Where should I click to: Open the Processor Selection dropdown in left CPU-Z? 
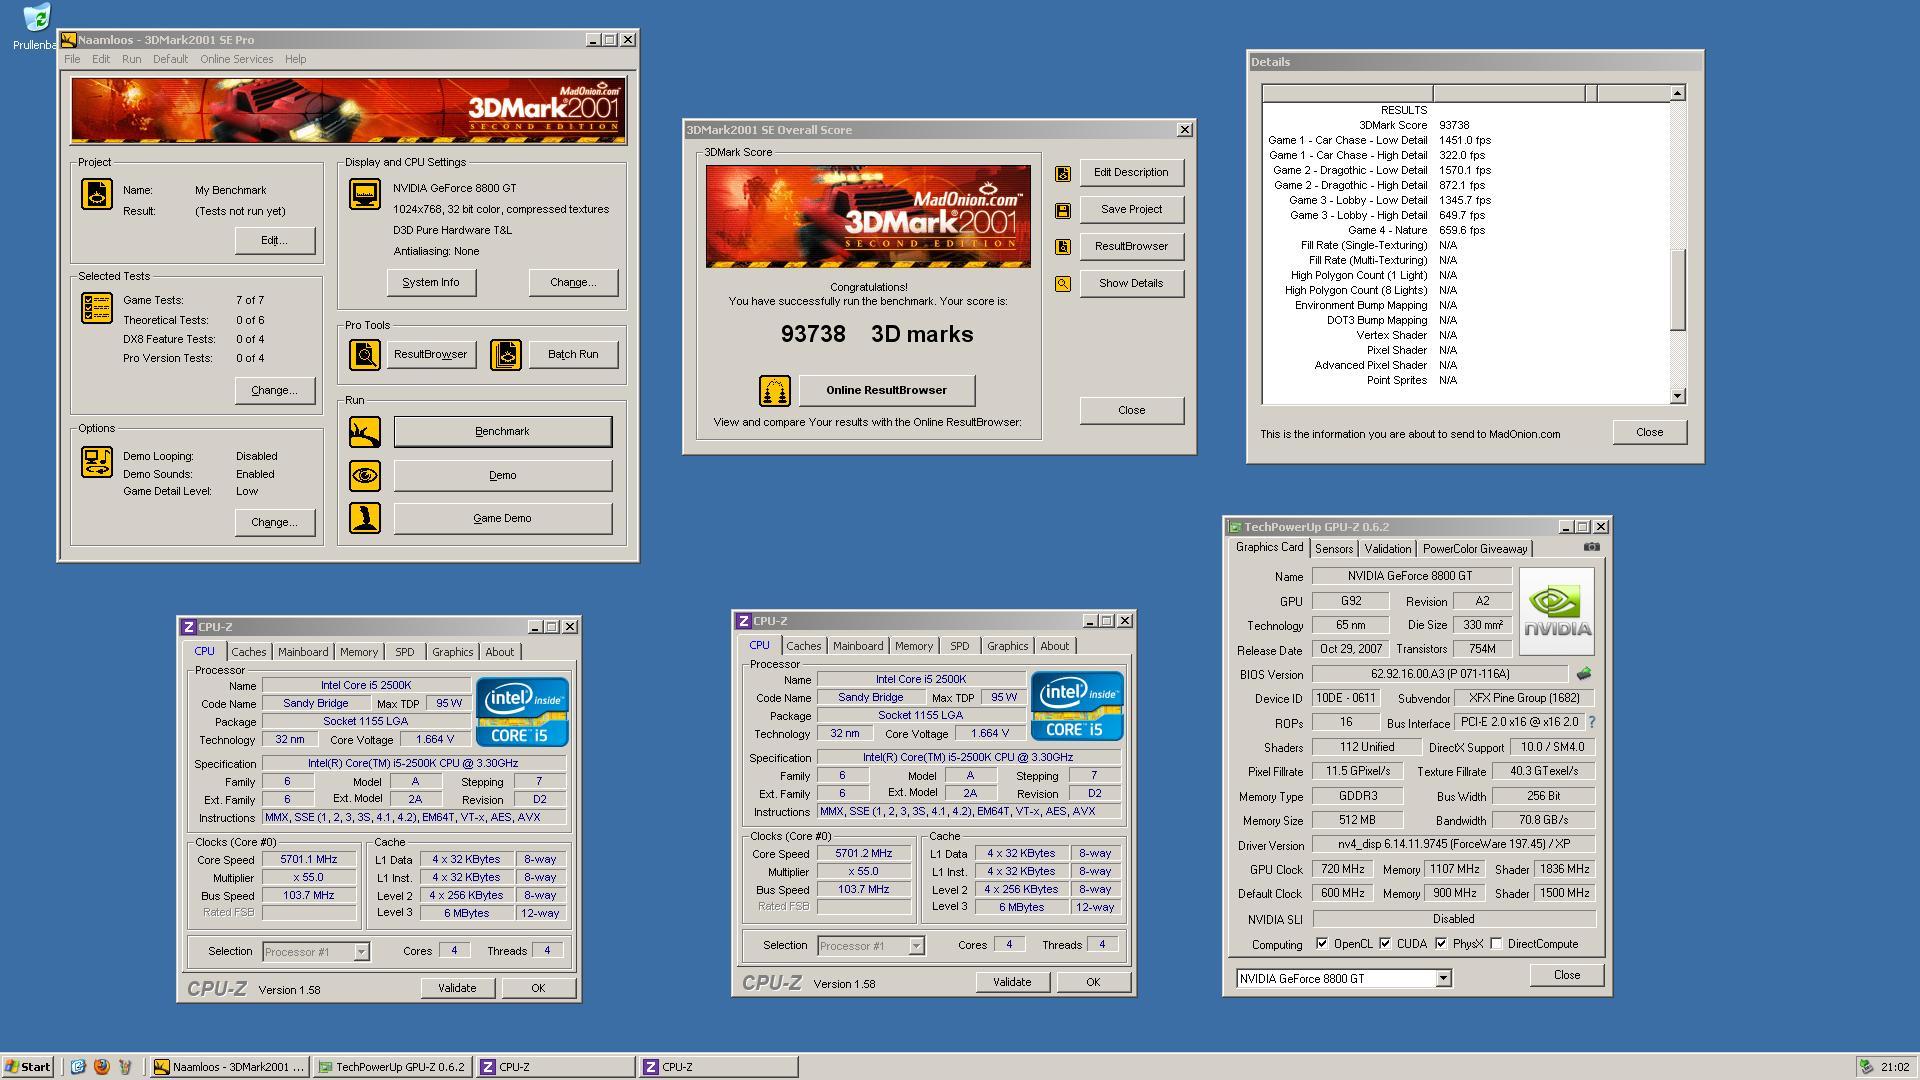click(x=361, y=952)
